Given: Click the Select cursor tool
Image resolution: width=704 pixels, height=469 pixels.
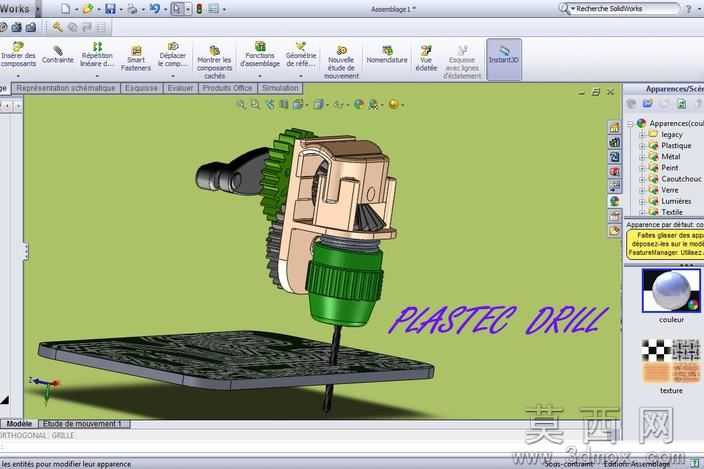Looking at the screenshot, I should coord(177,9).
